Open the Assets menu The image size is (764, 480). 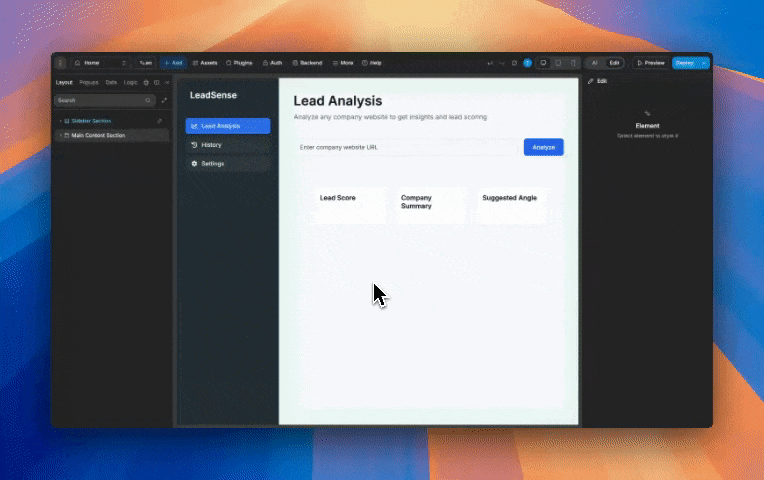tap(205, 63)
